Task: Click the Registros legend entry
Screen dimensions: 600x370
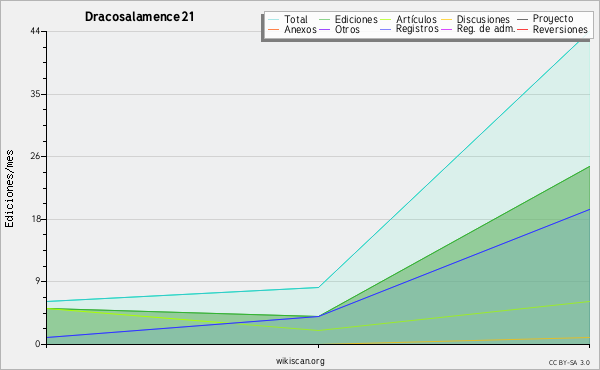Action: point(409,29)
